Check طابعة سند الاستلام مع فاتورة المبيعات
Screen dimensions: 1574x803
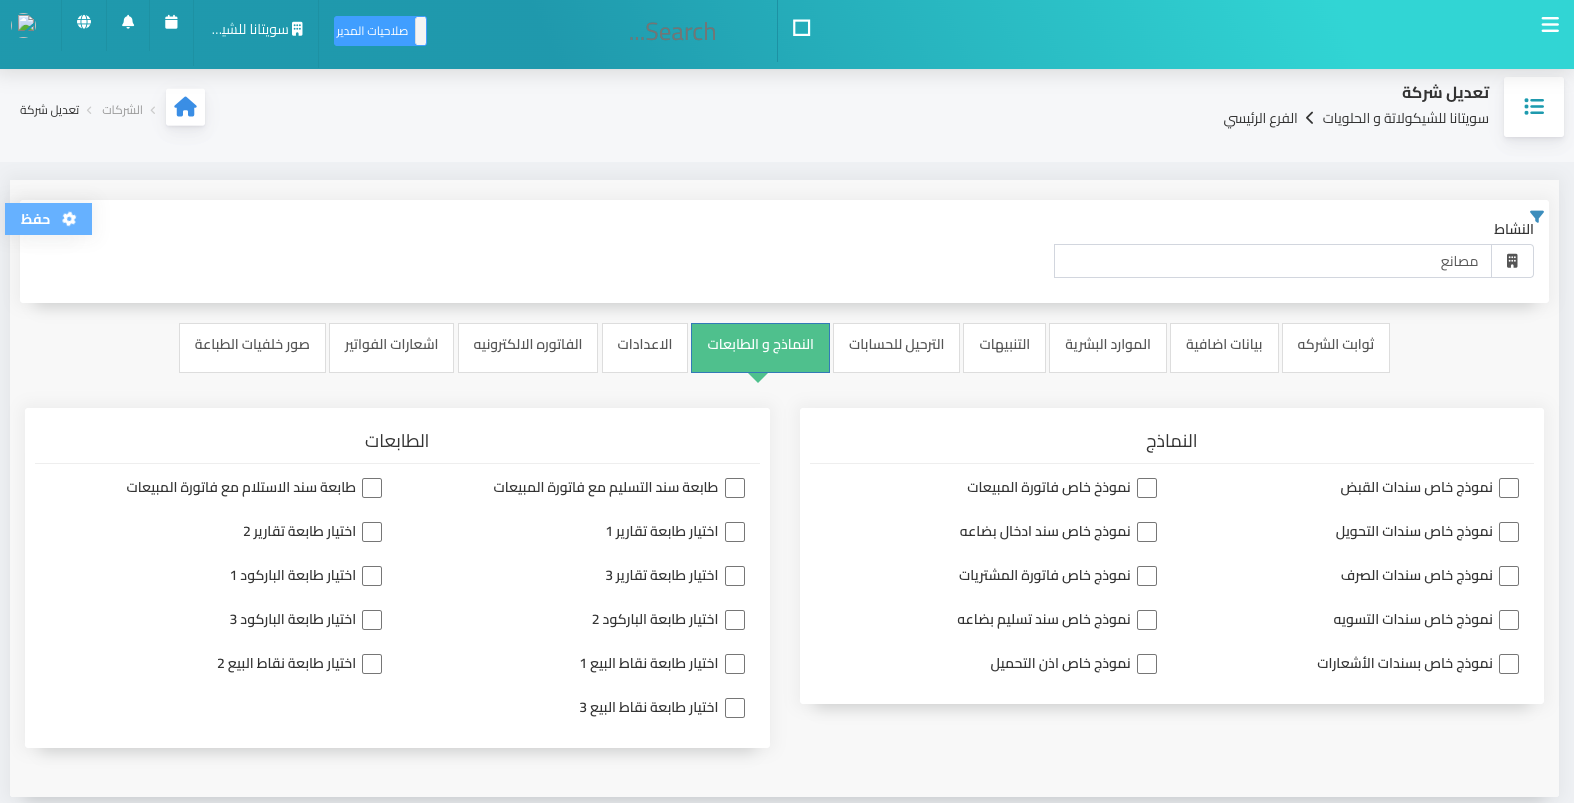[x=372, y=488]
